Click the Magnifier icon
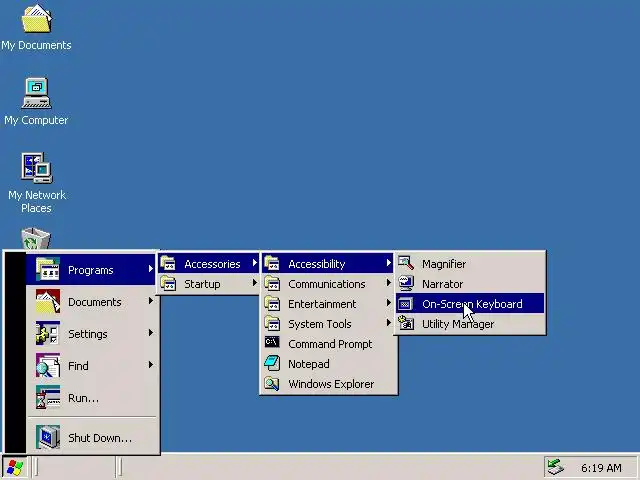The image size is (640, 480). pyautogui.click(x=406, y=263)
